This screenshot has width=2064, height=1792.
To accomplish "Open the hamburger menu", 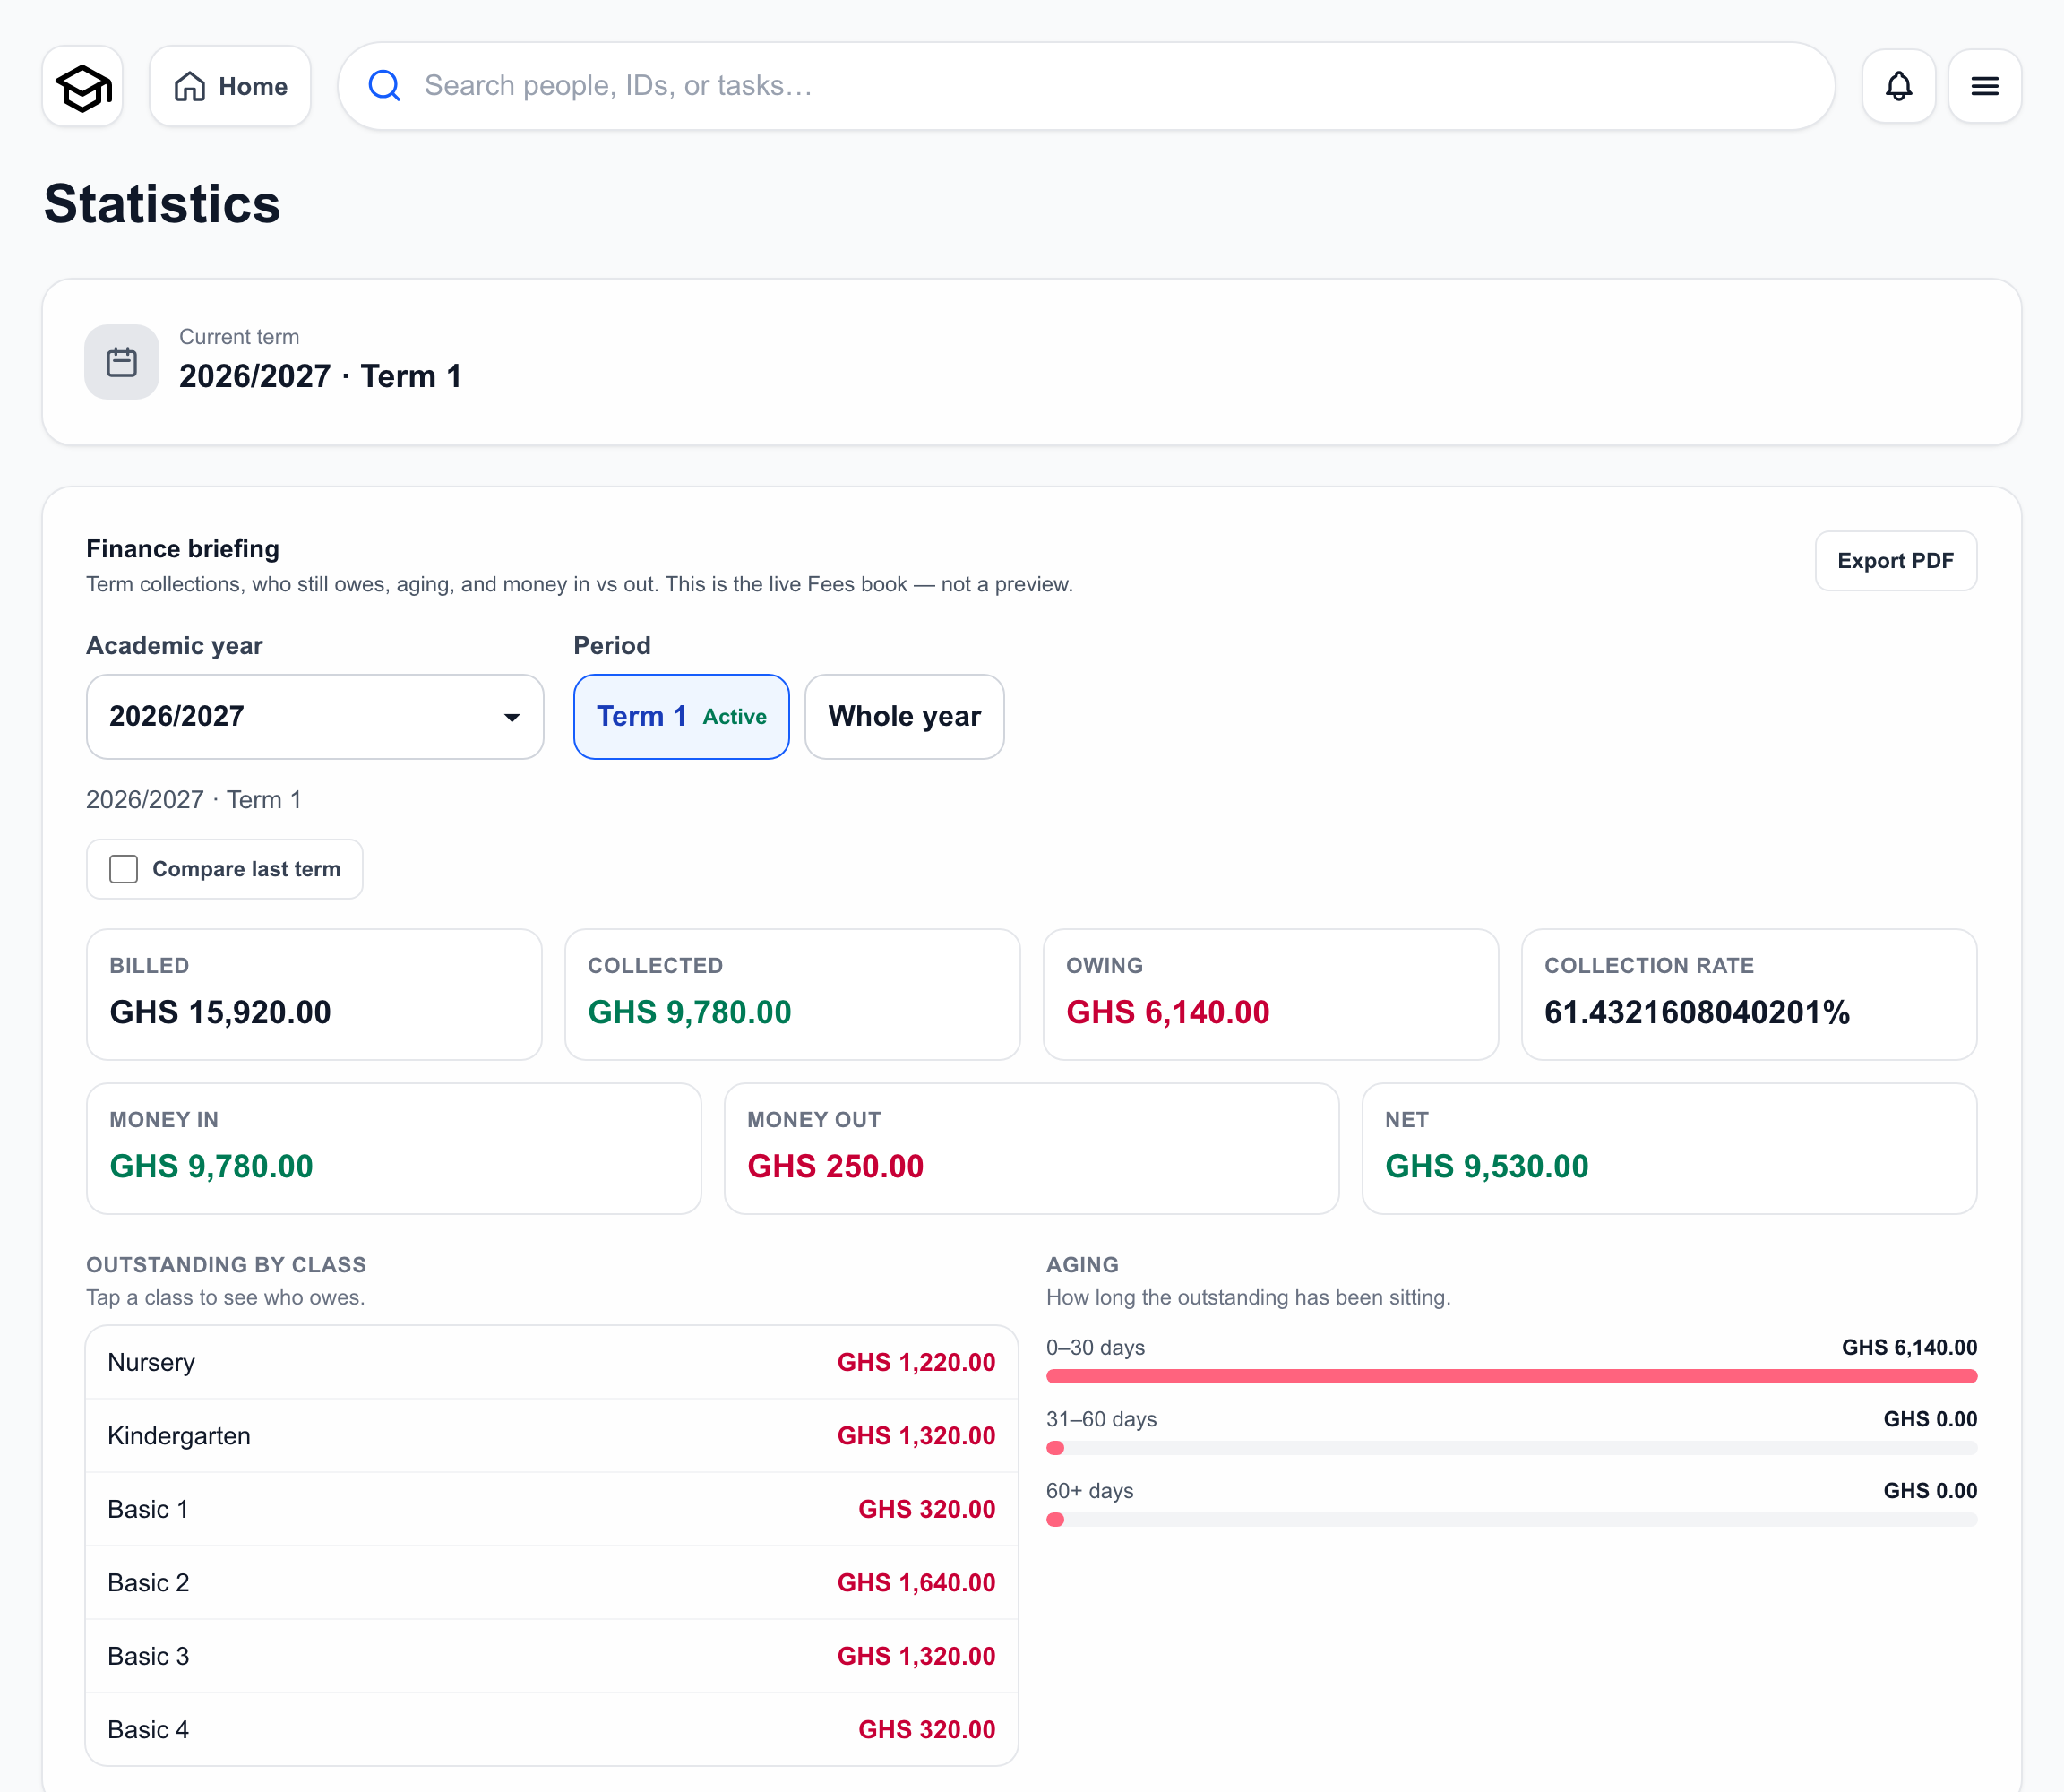I will pyautogui.click(x=1984, y=87).
